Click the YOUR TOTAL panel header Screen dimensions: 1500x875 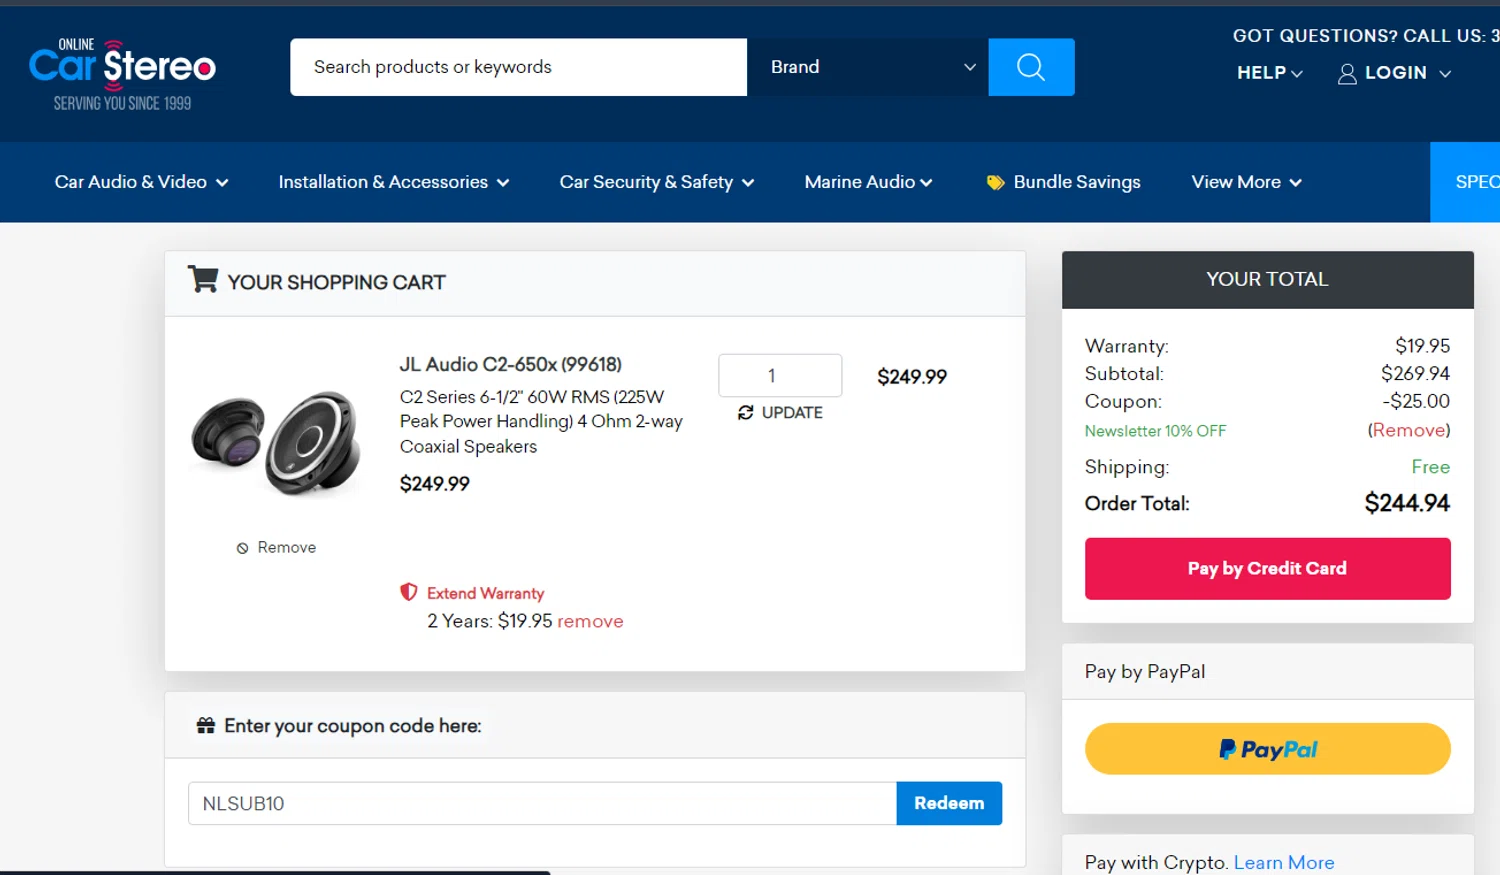(x=1267, y=280)
